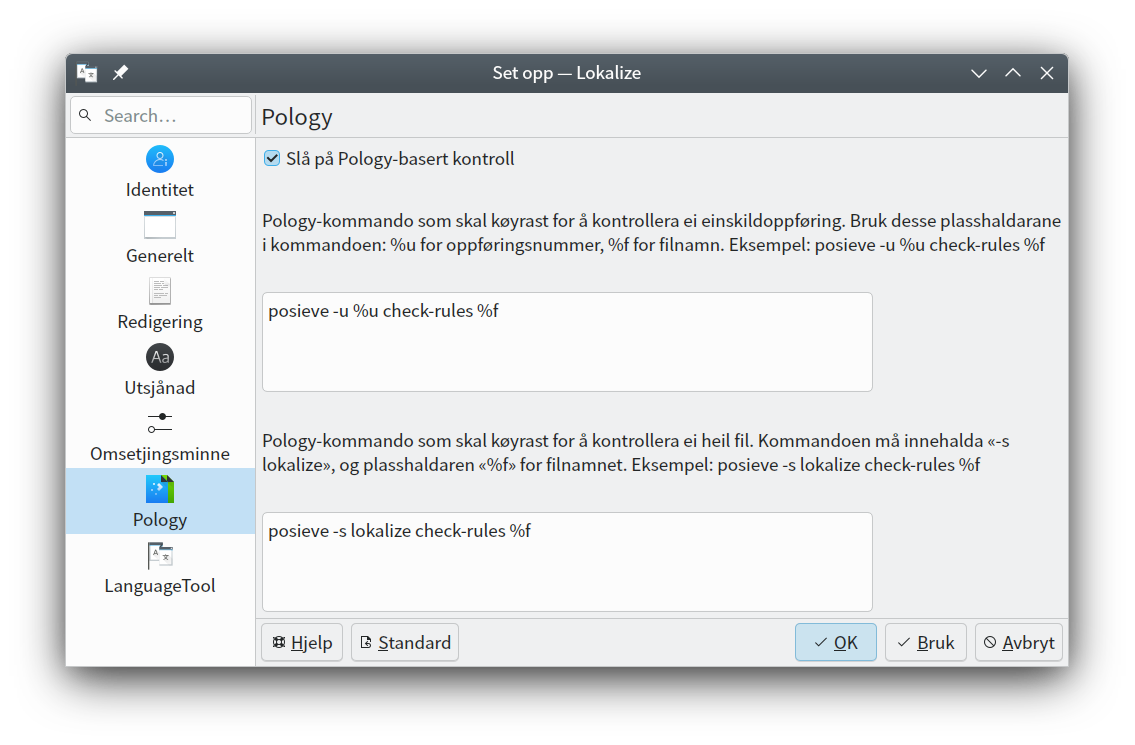Screen dimensions: 1135x745
Task: Focus the sidebar Search field
Action: [172, 116]
